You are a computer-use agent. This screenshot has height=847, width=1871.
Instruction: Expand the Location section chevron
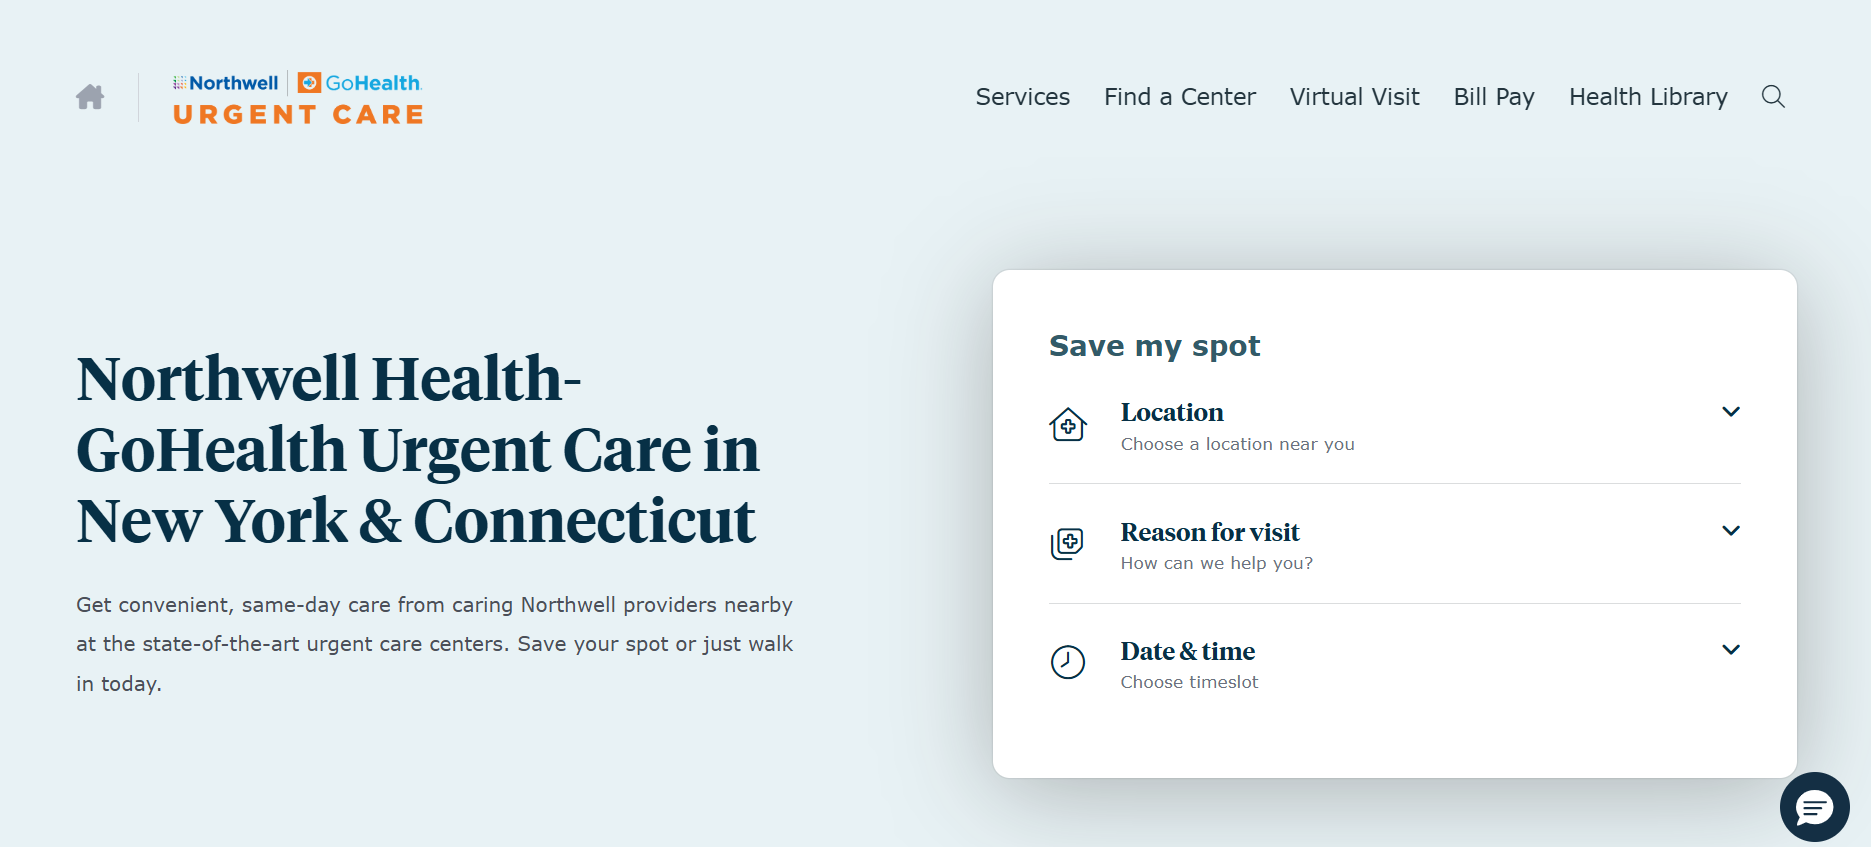click(1731, 411)
